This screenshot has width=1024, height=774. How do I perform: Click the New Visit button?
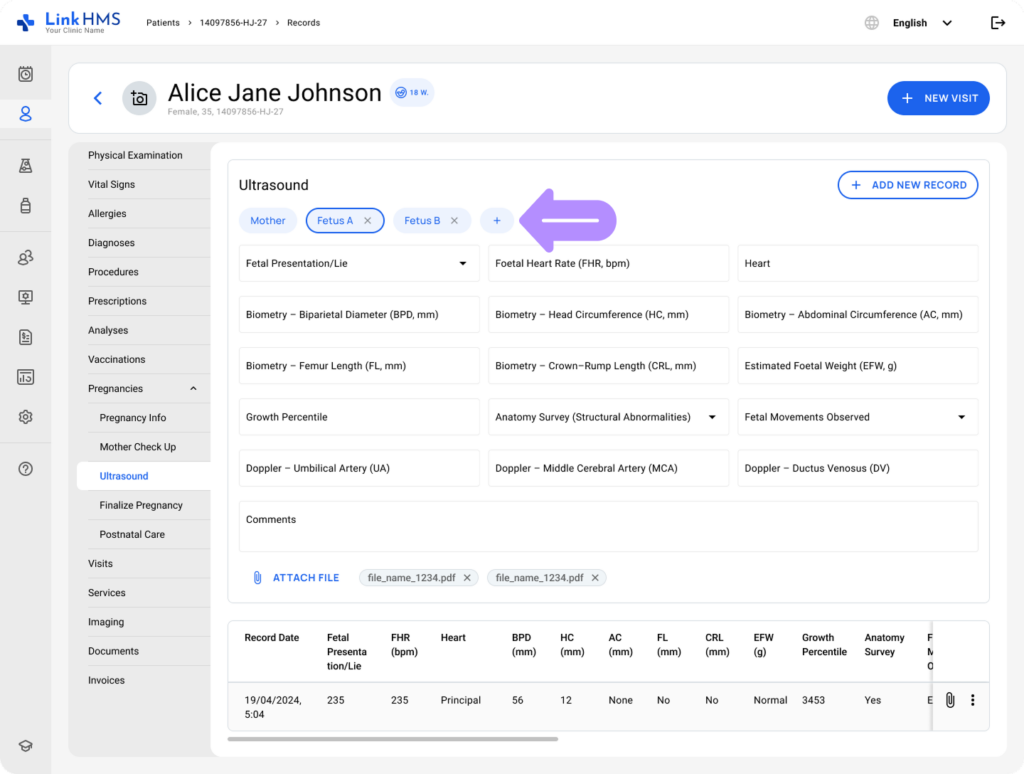(x=938, y=98)
